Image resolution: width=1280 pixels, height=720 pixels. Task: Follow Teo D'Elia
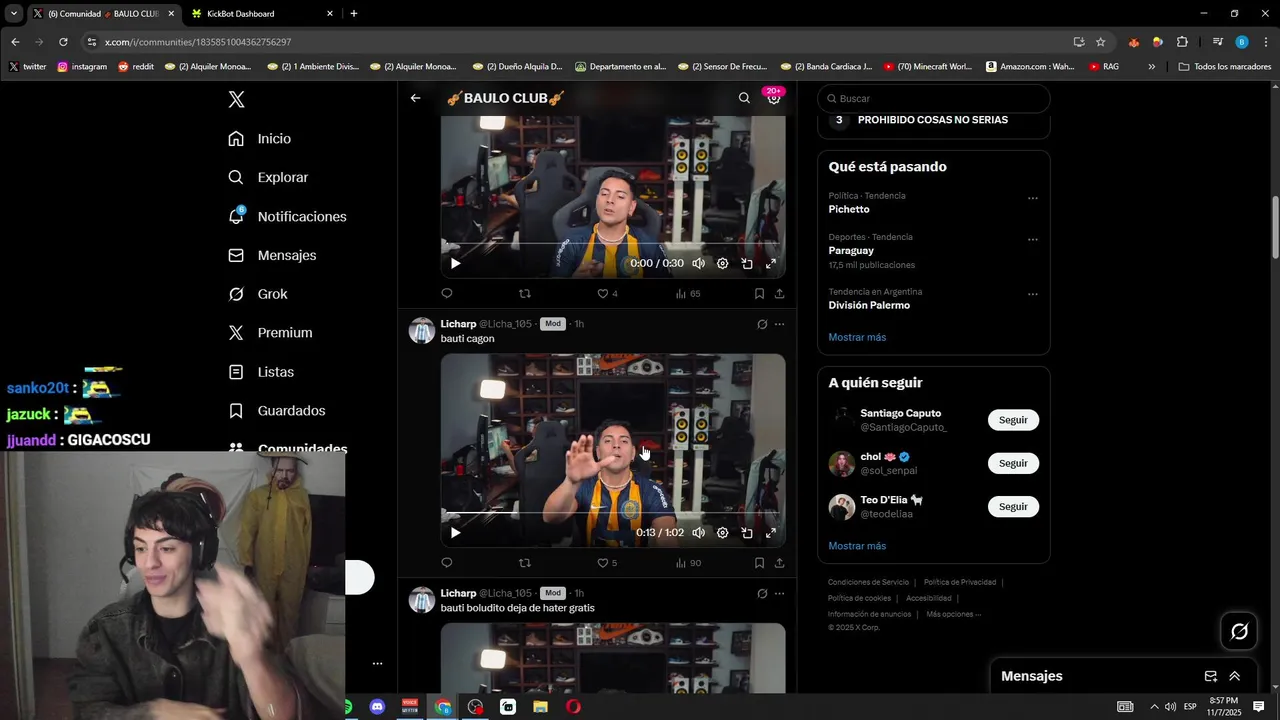click(1013, 506)
